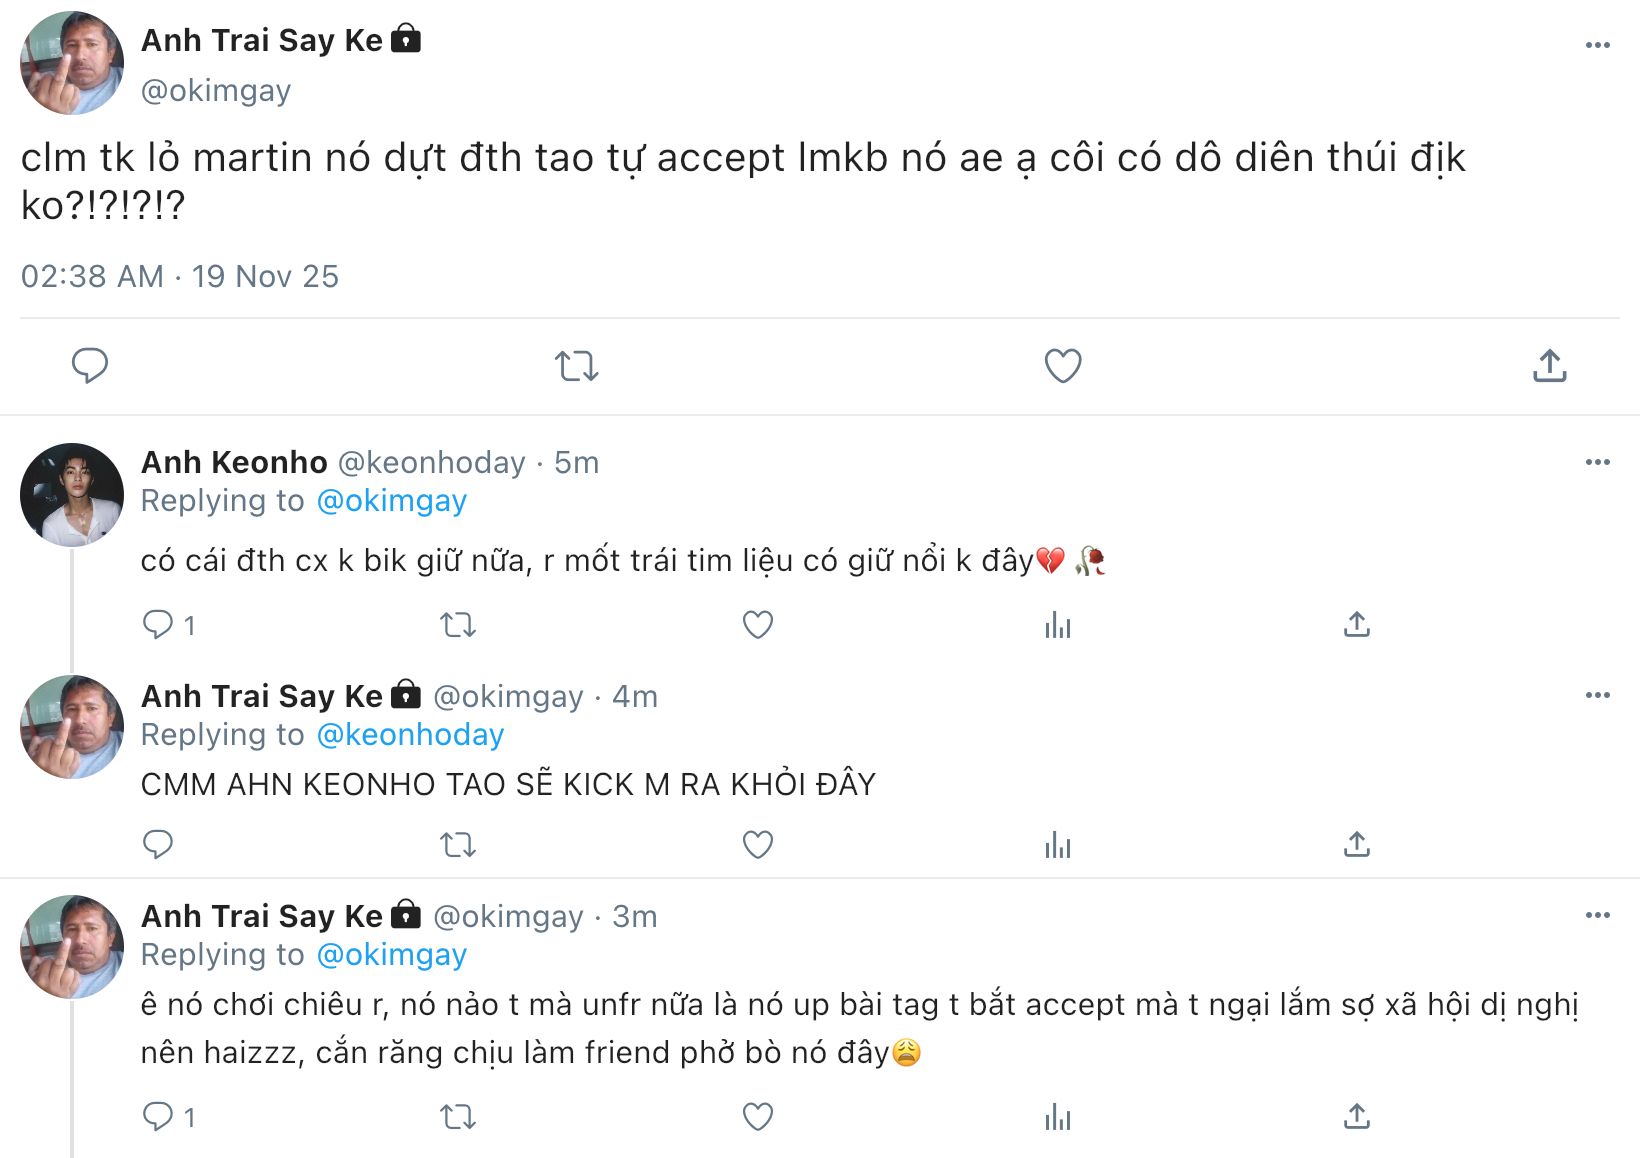The image size is (1640, 1158).
Task: Share the last reply about friend phở bò
Action: (1356, 1117)
